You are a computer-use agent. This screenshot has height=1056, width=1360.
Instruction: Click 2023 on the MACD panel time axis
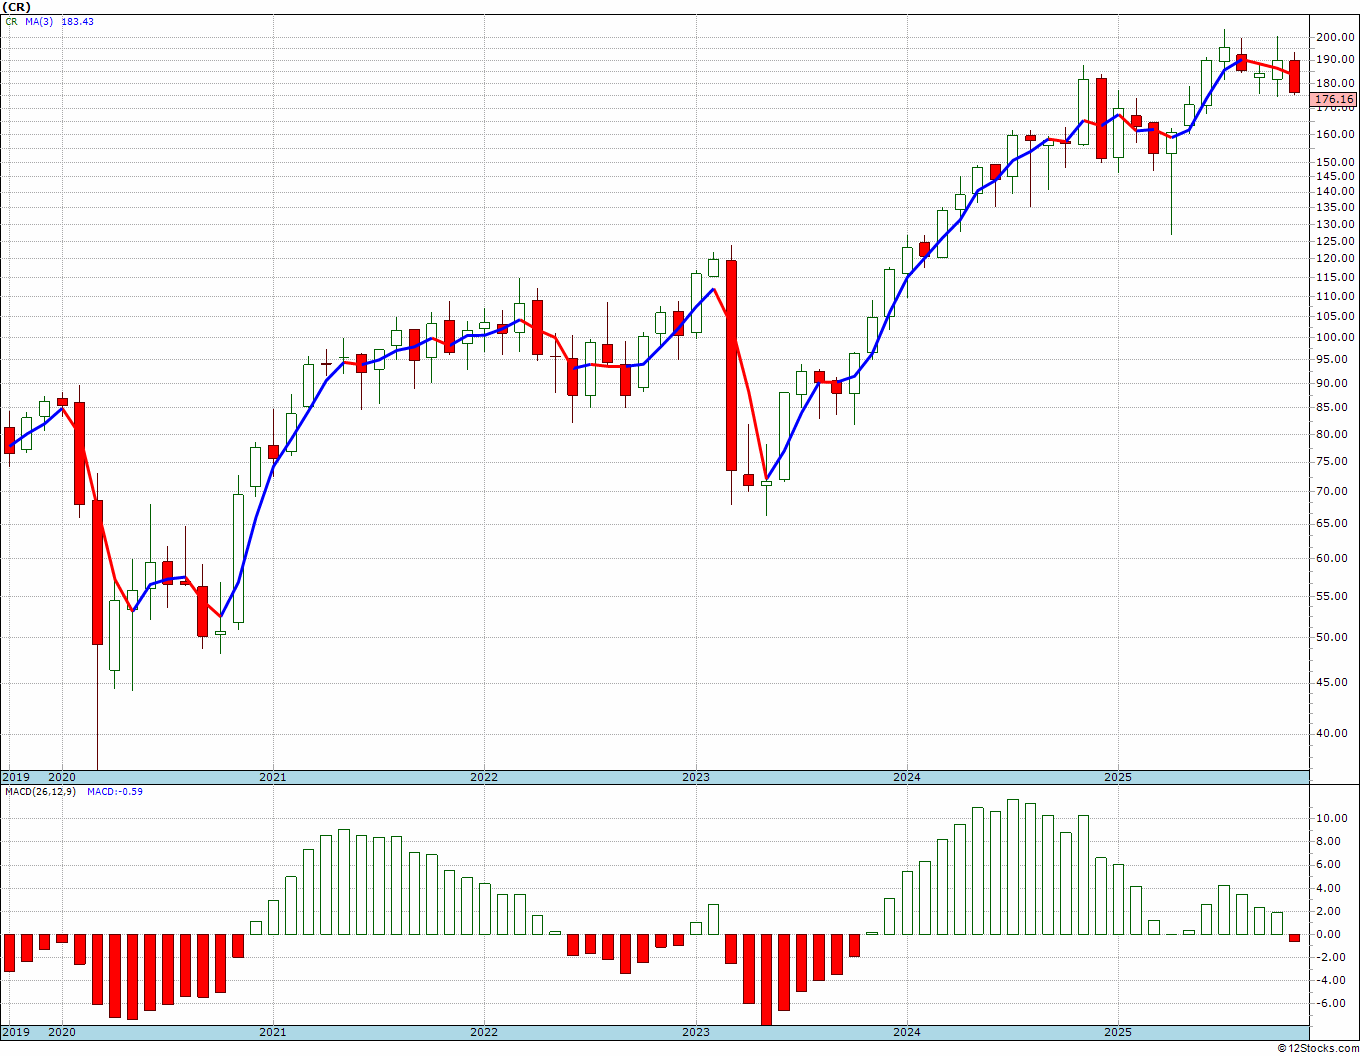(696, 1032)
